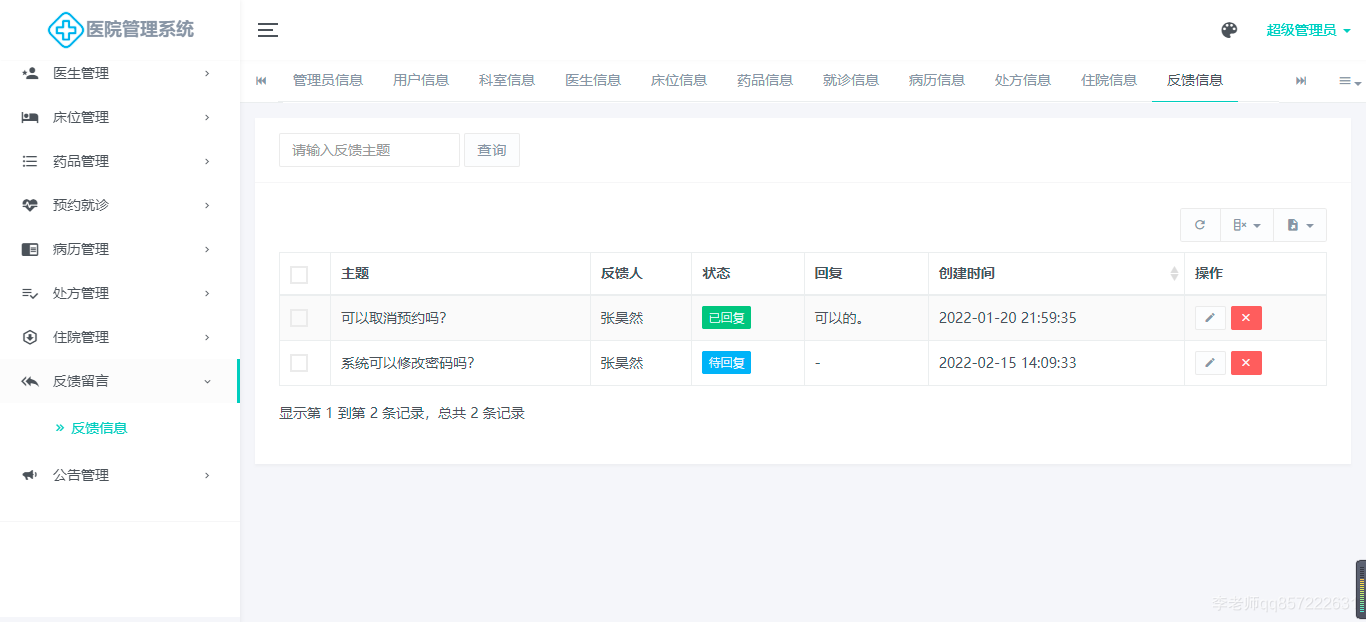
Task: Switch to the 处方信息 tab
Action: pyautogui.click(x=1023, y=80)
